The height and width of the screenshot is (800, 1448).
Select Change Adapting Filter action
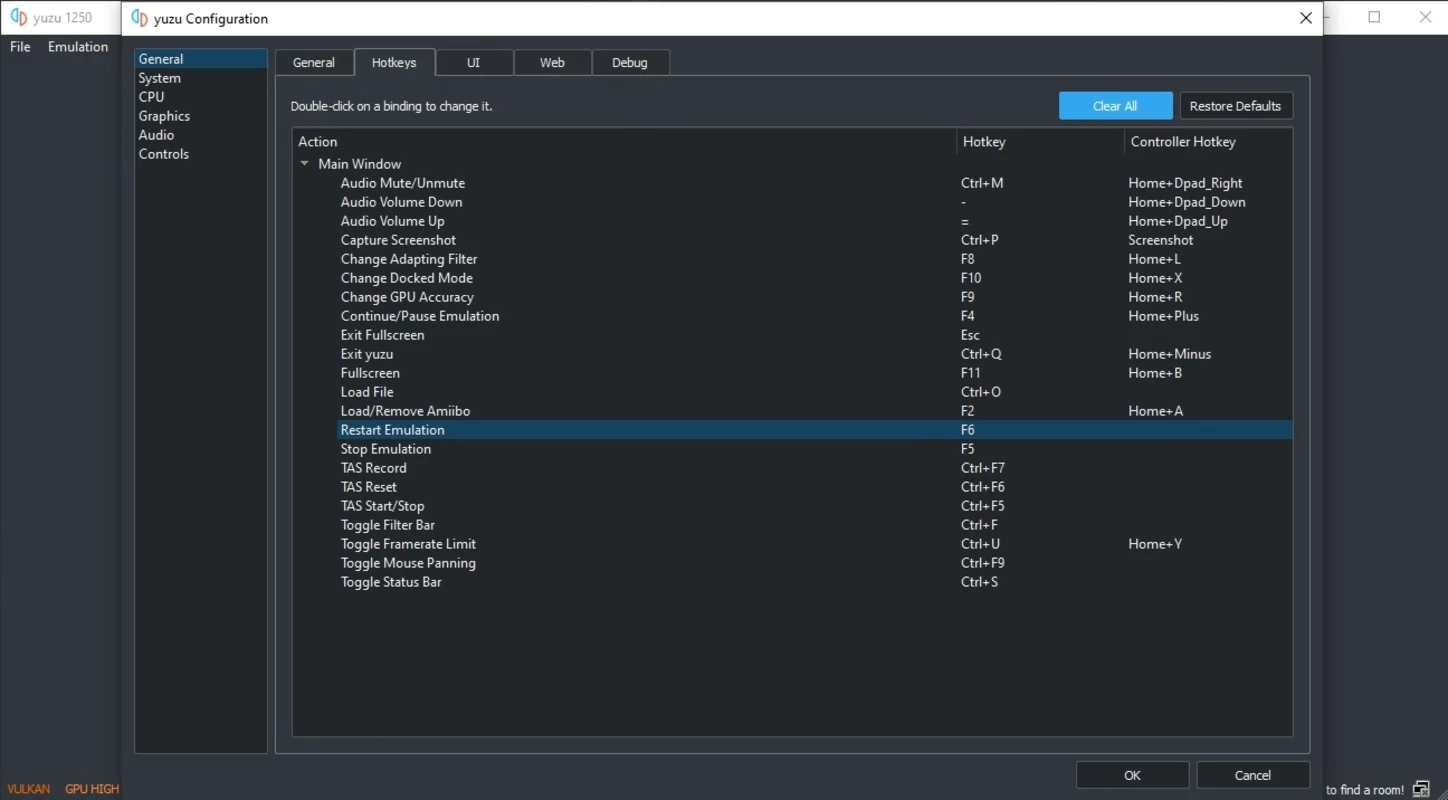pos(409,259)
